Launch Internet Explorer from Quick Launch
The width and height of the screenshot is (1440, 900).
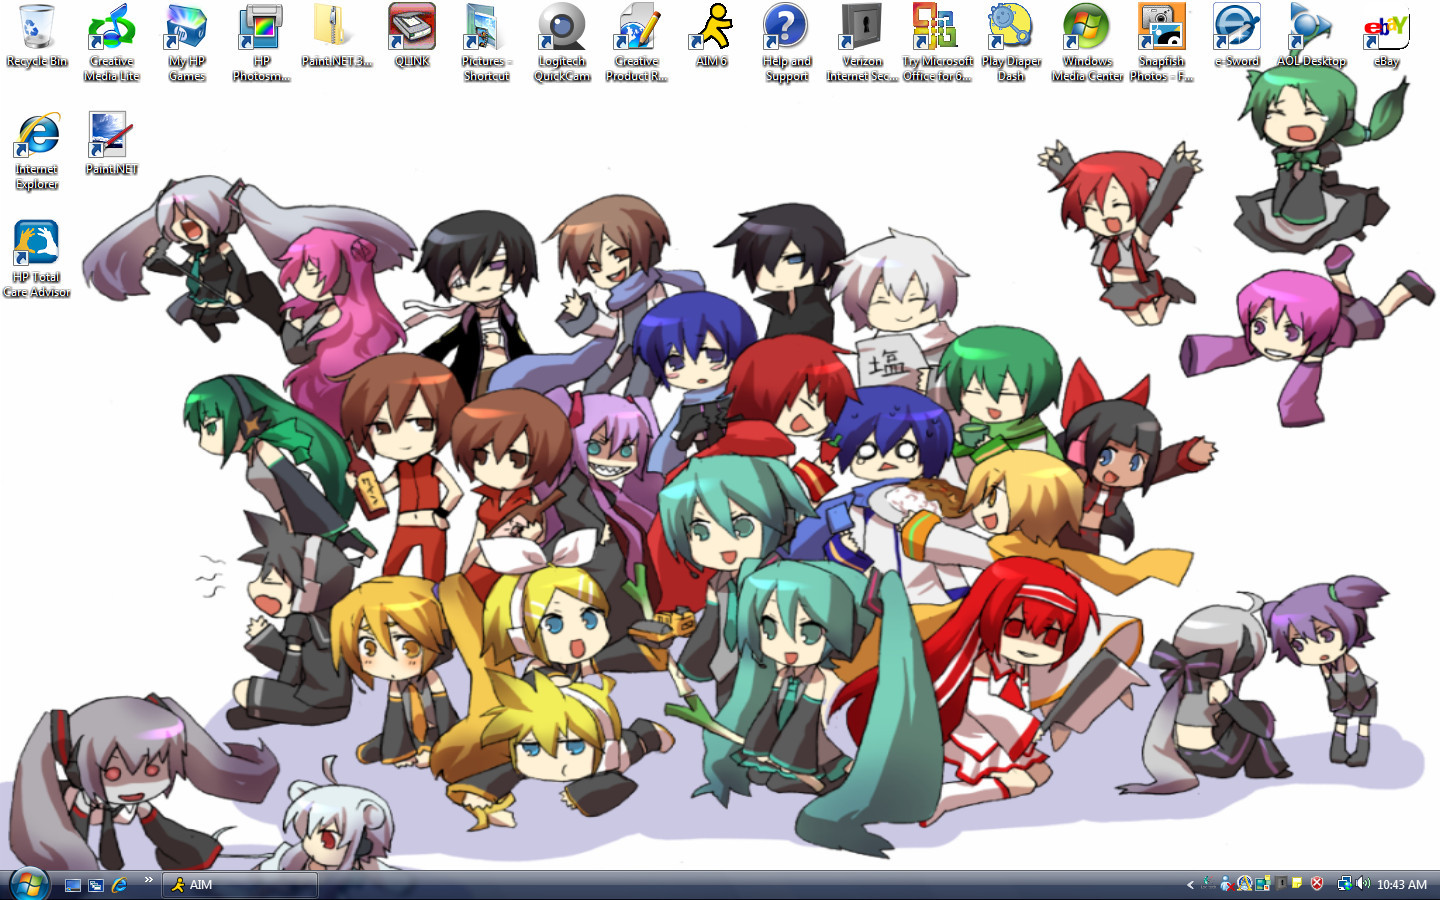tap(120, 885)
